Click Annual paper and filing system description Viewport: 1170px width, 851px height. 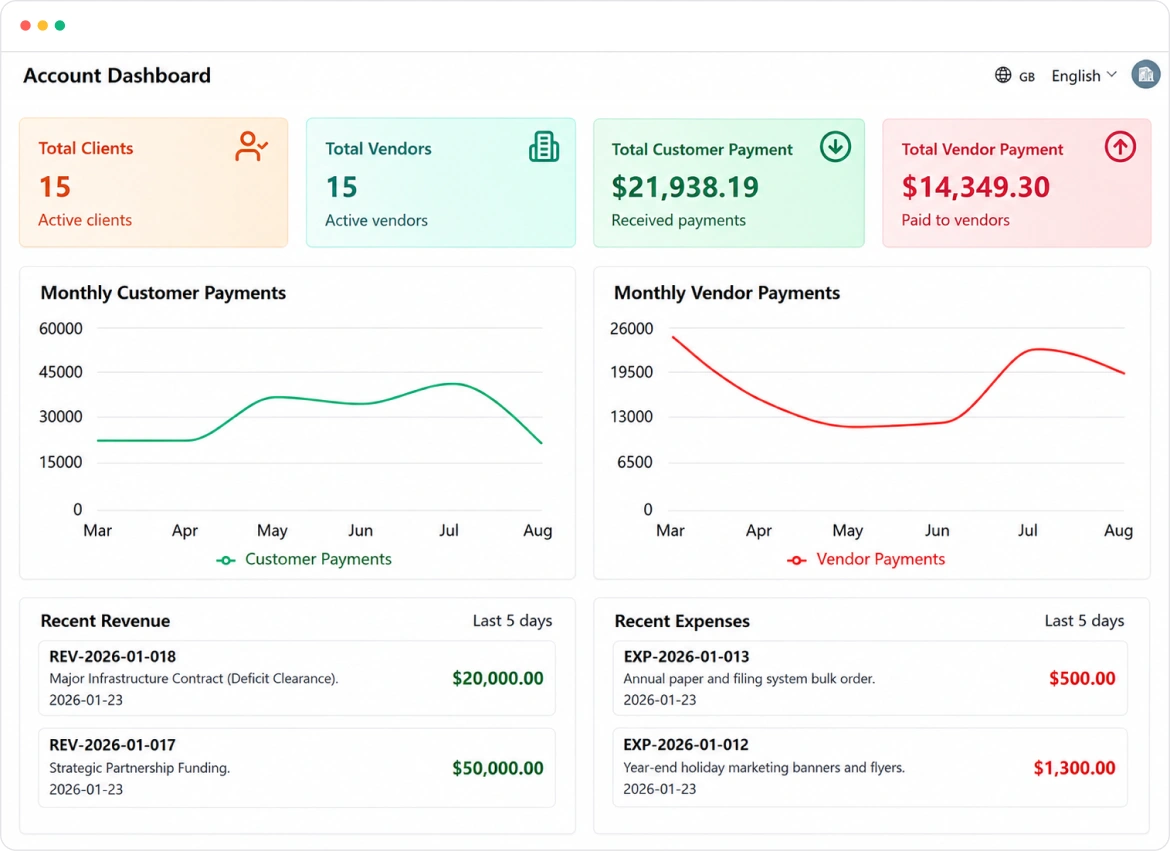(749, 679)
